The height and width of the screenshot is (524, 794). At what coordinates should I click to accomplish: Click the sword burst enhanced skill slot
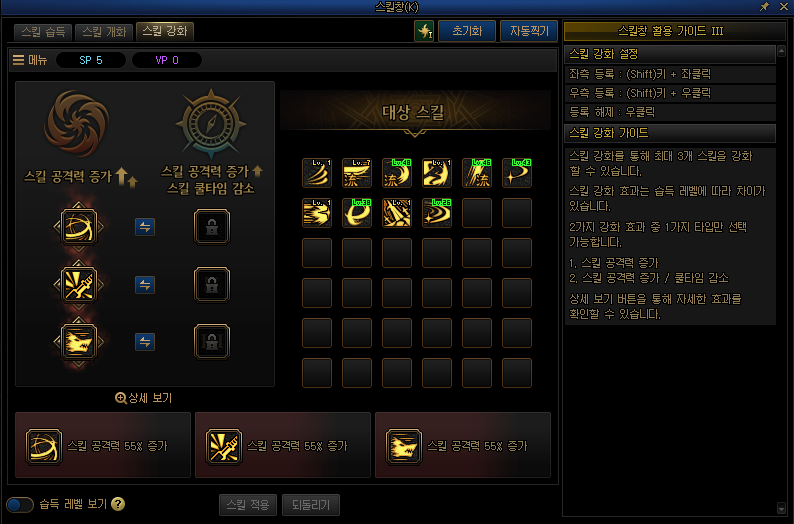(x=78, y=285)
